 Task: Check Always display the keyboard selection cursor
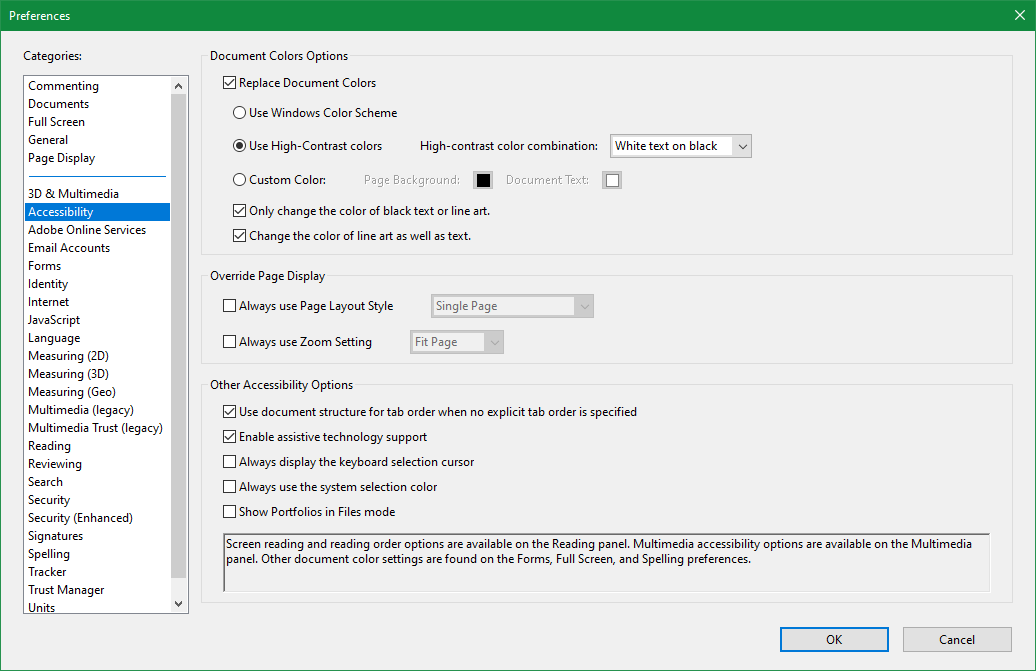coord(229,462)
